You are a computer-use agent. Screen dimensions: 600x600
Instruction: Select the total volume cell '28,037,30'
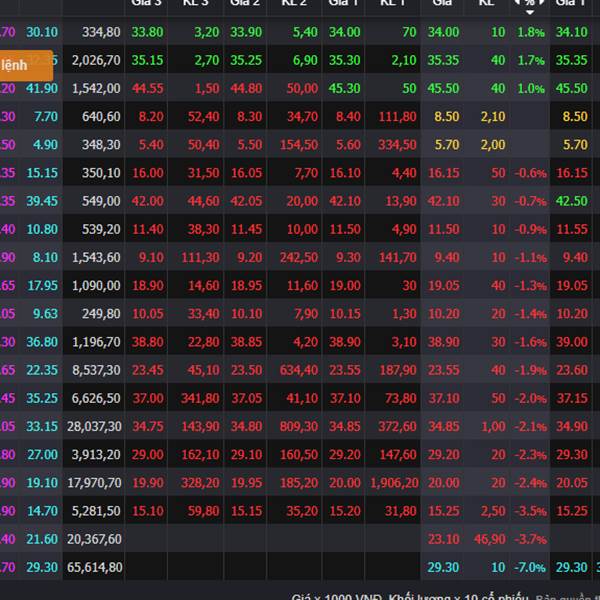pos(94,426)
